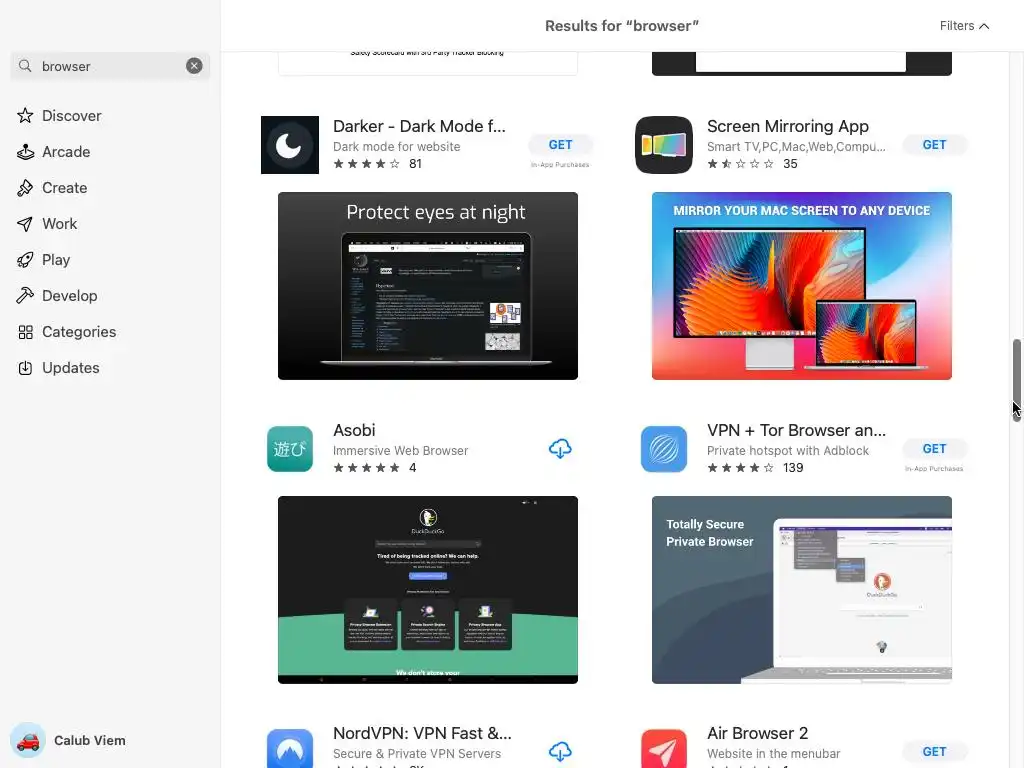
Task: Click the results list vertical scrollbar thumb
Action: pyautogui.click(x=1016, y=380)
